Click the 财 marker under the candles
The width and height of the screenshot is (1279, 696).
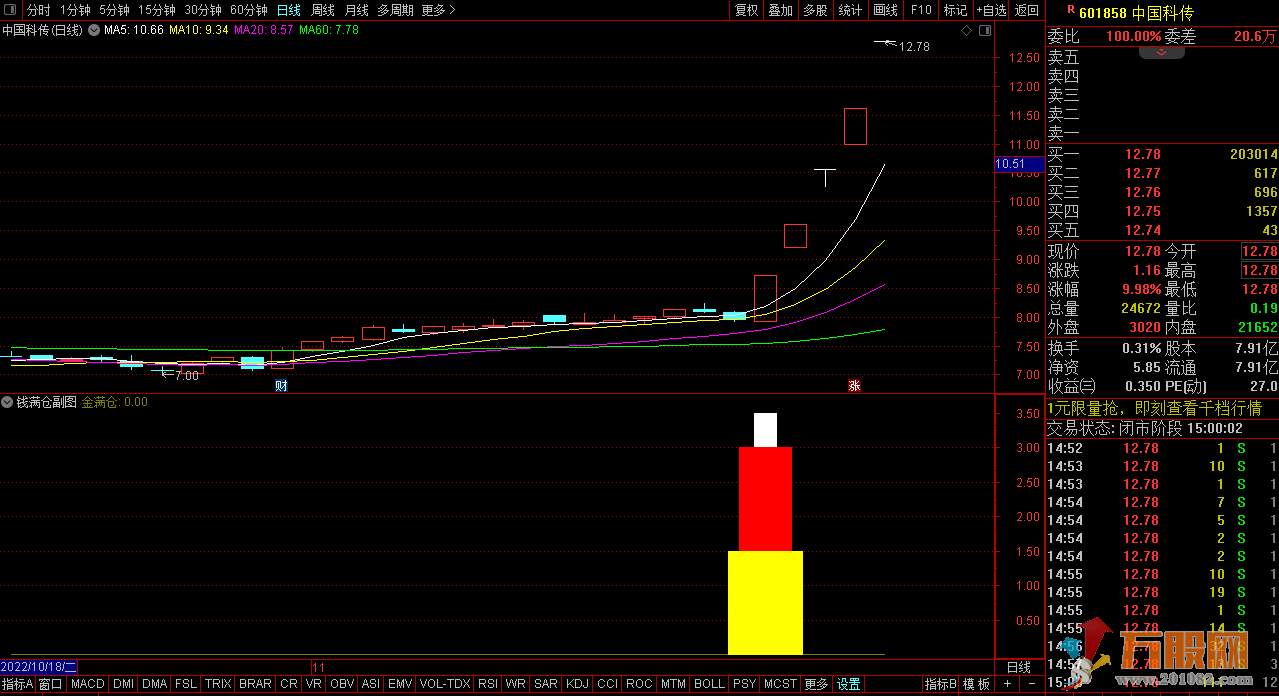tap(281, 385)
